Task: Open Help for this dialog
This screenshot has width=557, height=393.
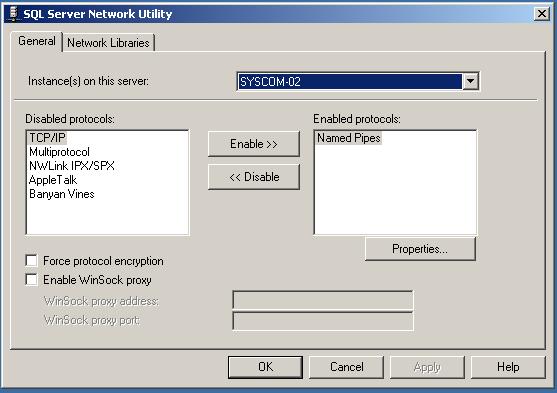Action: (x=508, y=367)
